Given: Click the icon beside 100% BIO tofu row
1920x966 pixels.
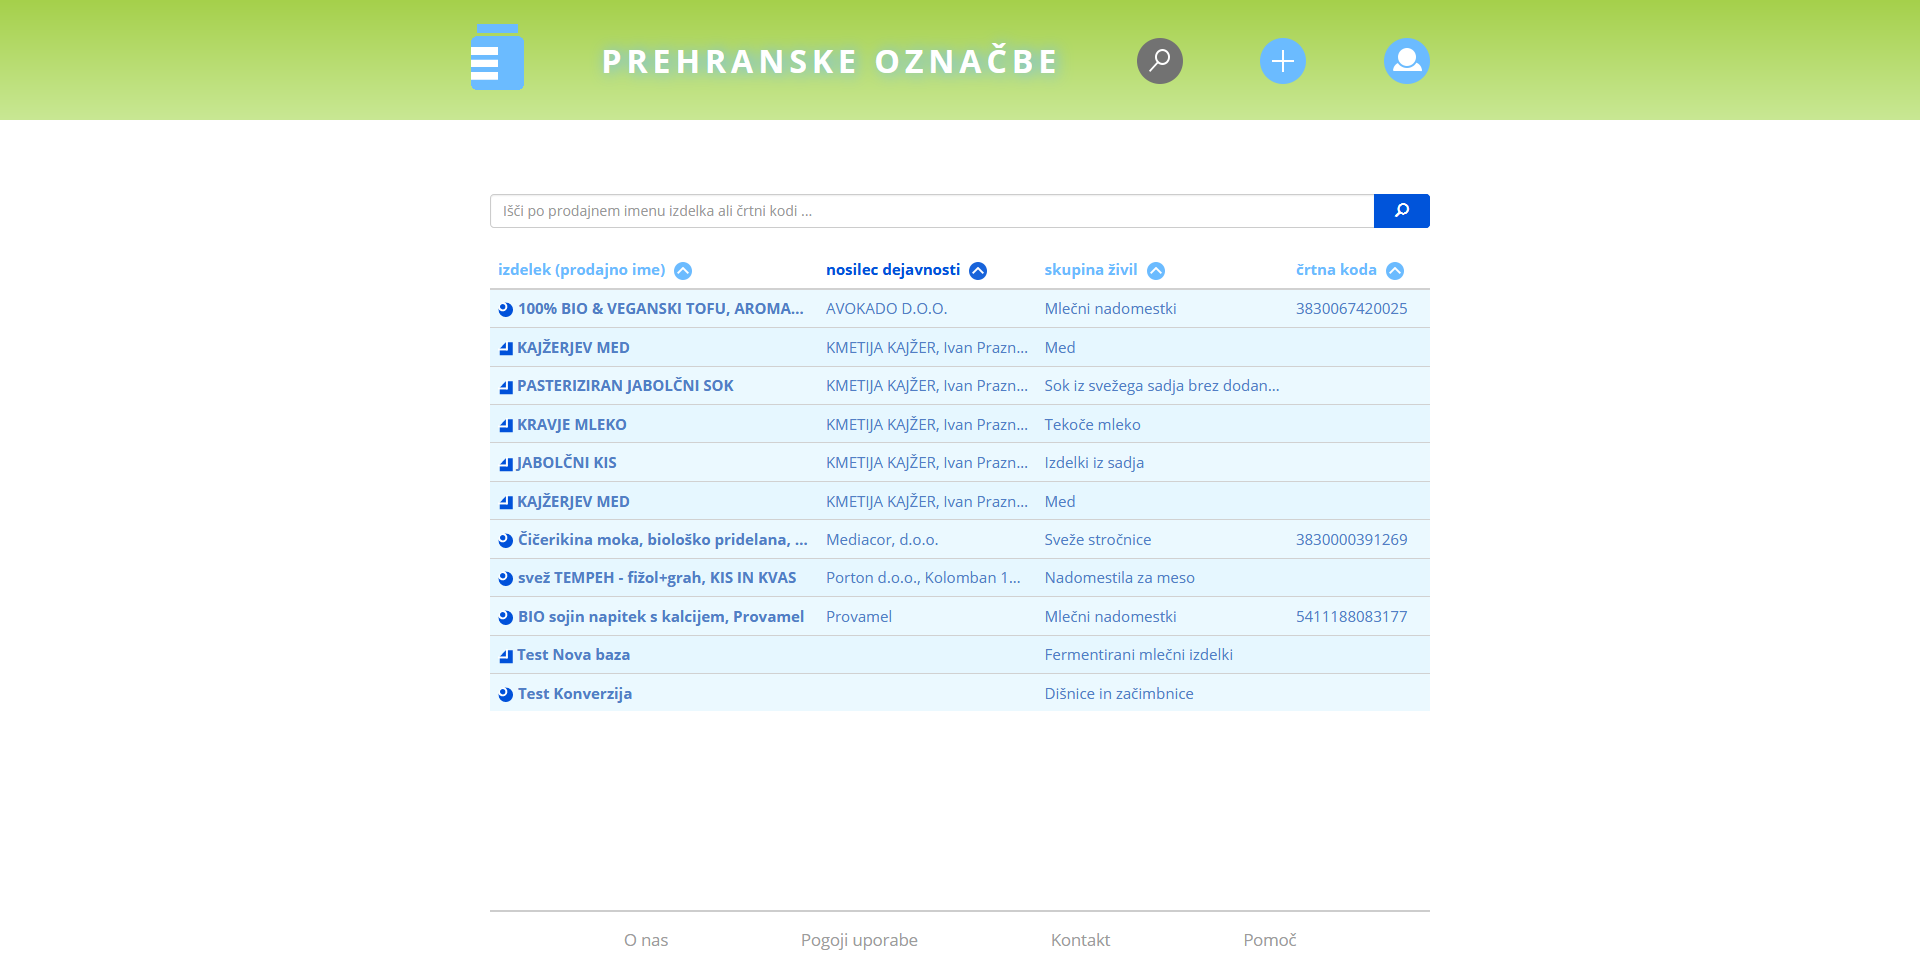Looking at the screenshot, I should (506, 310).
